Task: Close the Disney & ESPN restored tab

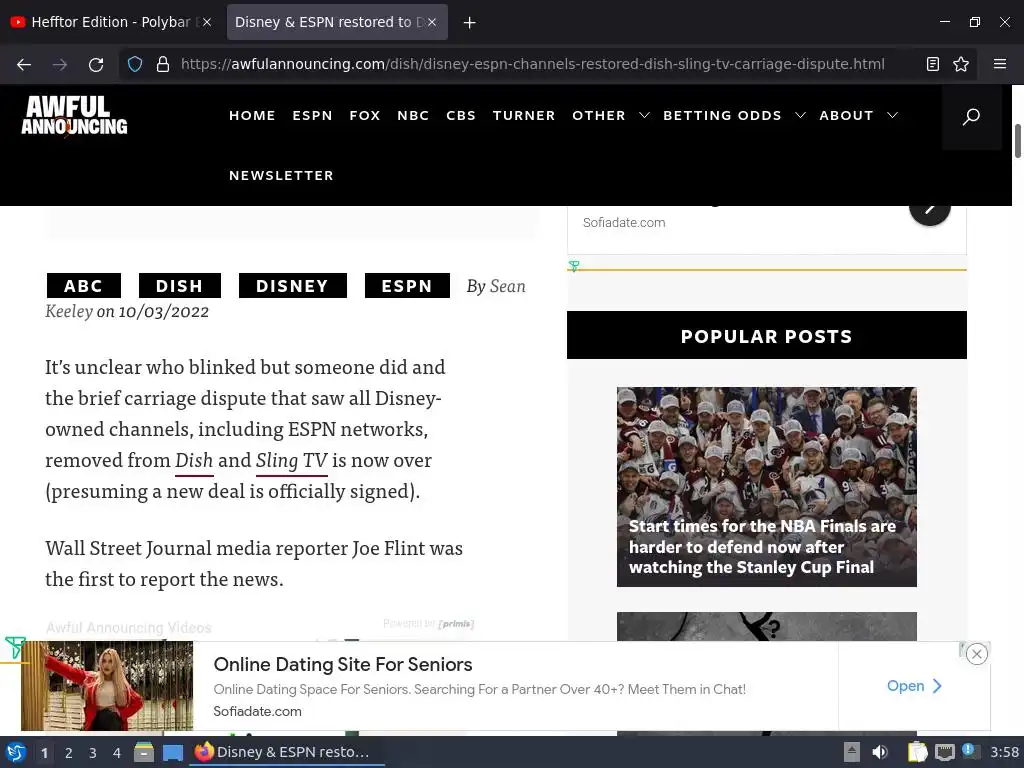Action: click(x=432, y=22)
